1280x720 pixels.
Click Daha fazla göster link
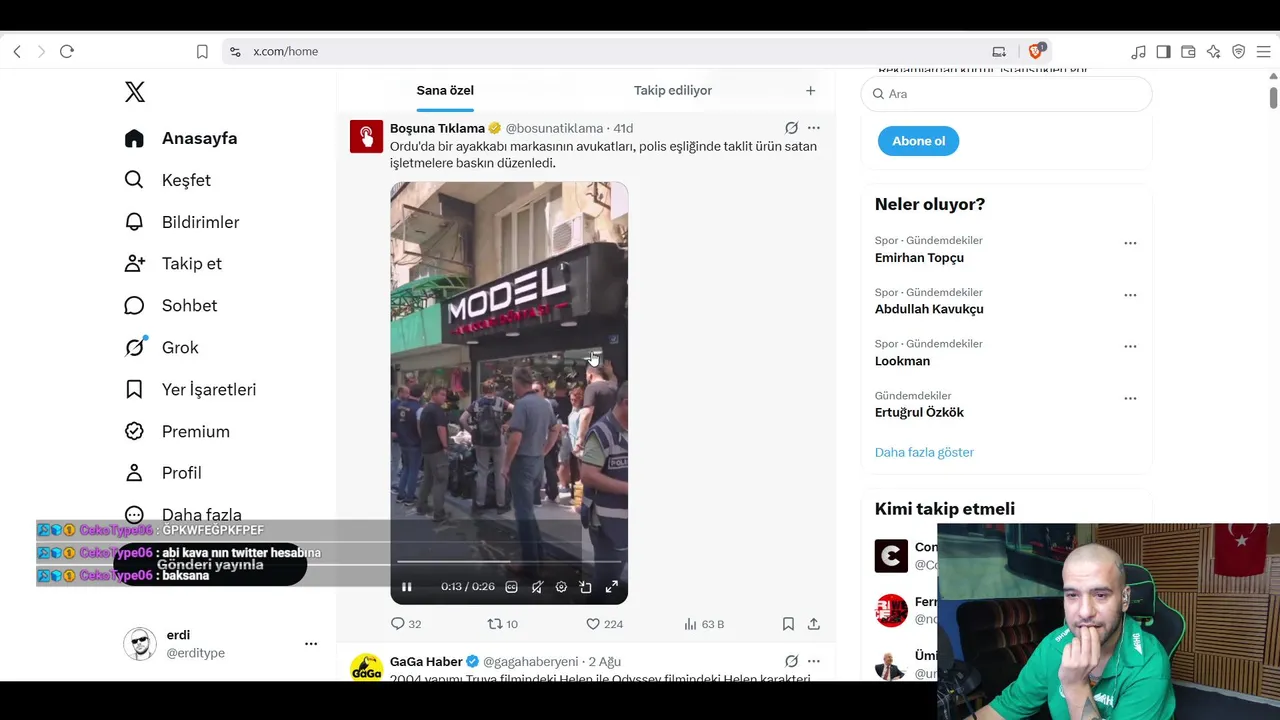[924, 452]
